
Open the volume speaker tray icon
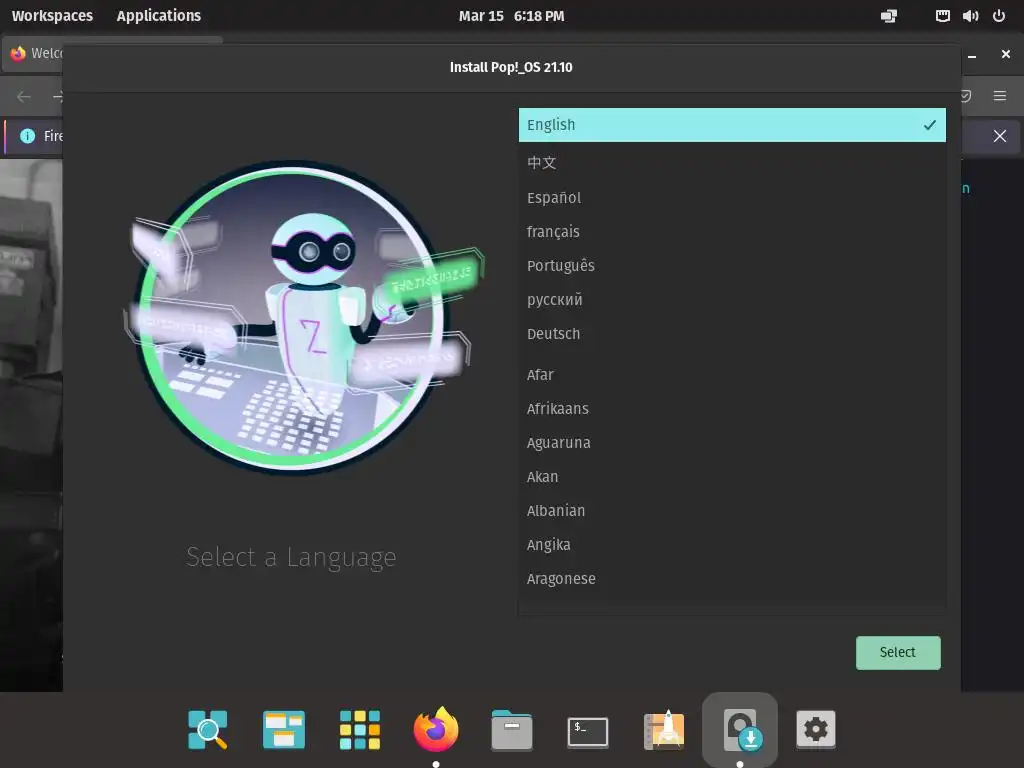(970, 16)
